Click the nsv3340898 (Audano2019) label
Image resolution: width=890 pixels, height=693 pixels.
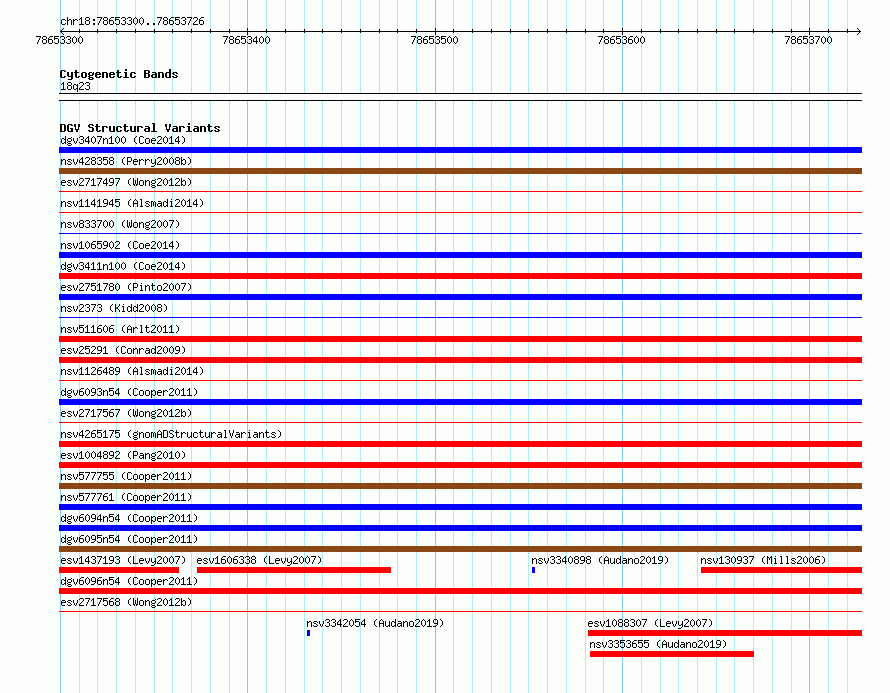[600, 560]
